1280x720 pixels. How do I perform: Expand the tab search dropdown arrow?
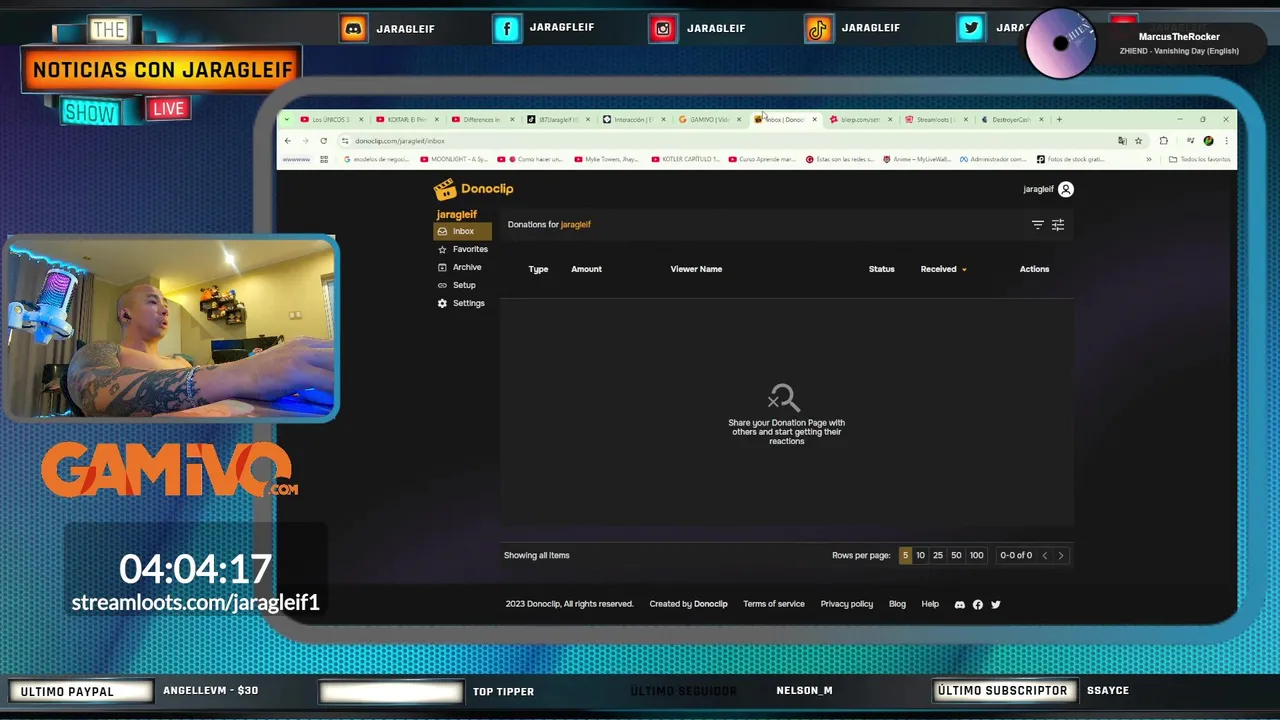click(287, 119)
